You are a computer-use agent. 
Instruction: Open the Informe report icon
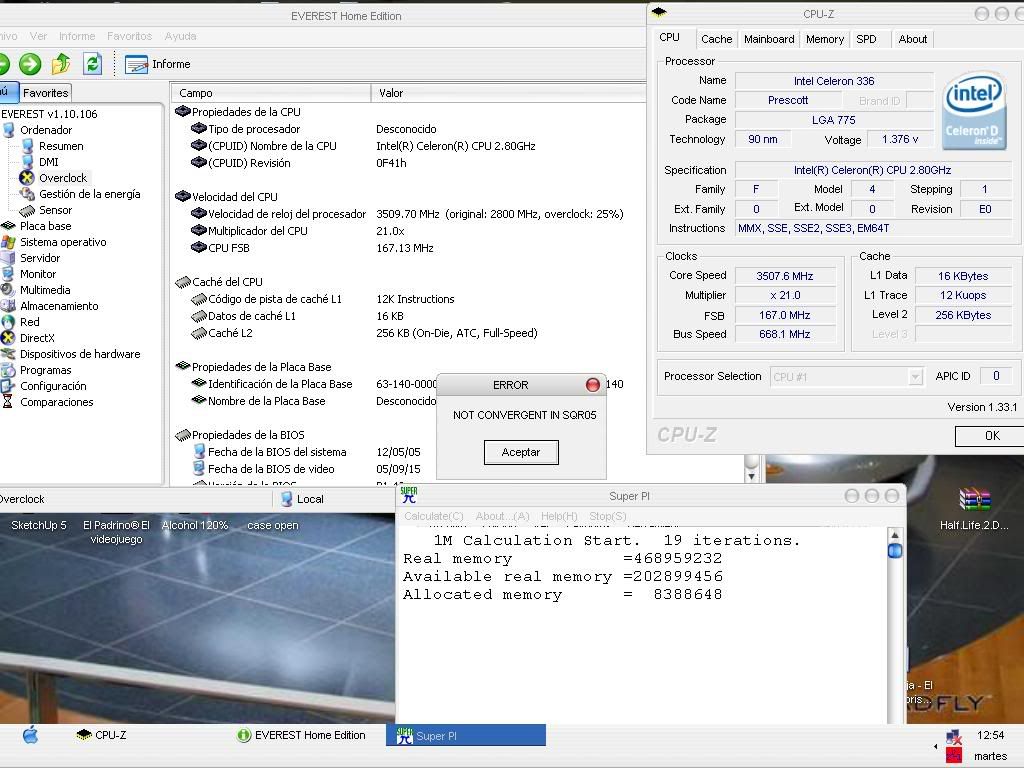click(x=136, y=64)
